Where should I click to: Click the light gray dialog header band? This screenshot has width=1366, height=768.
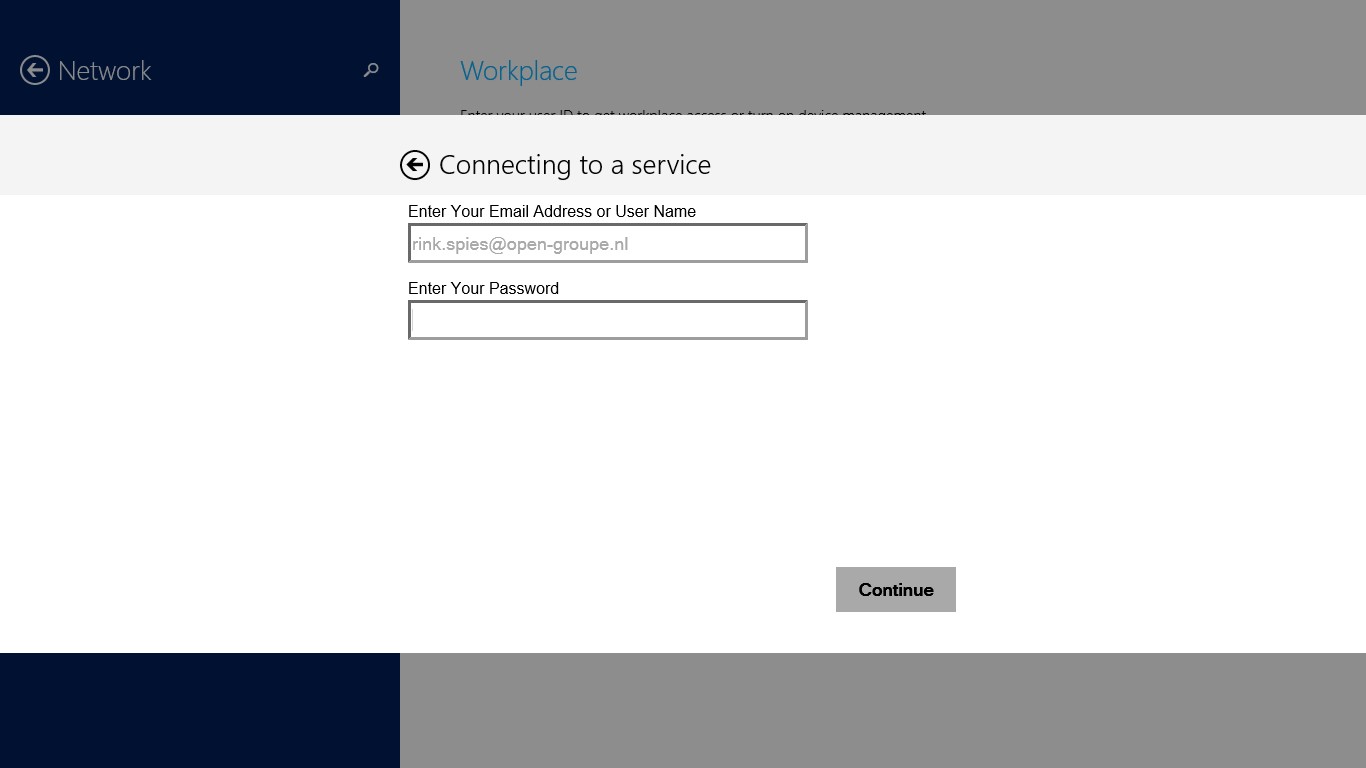1000,155
